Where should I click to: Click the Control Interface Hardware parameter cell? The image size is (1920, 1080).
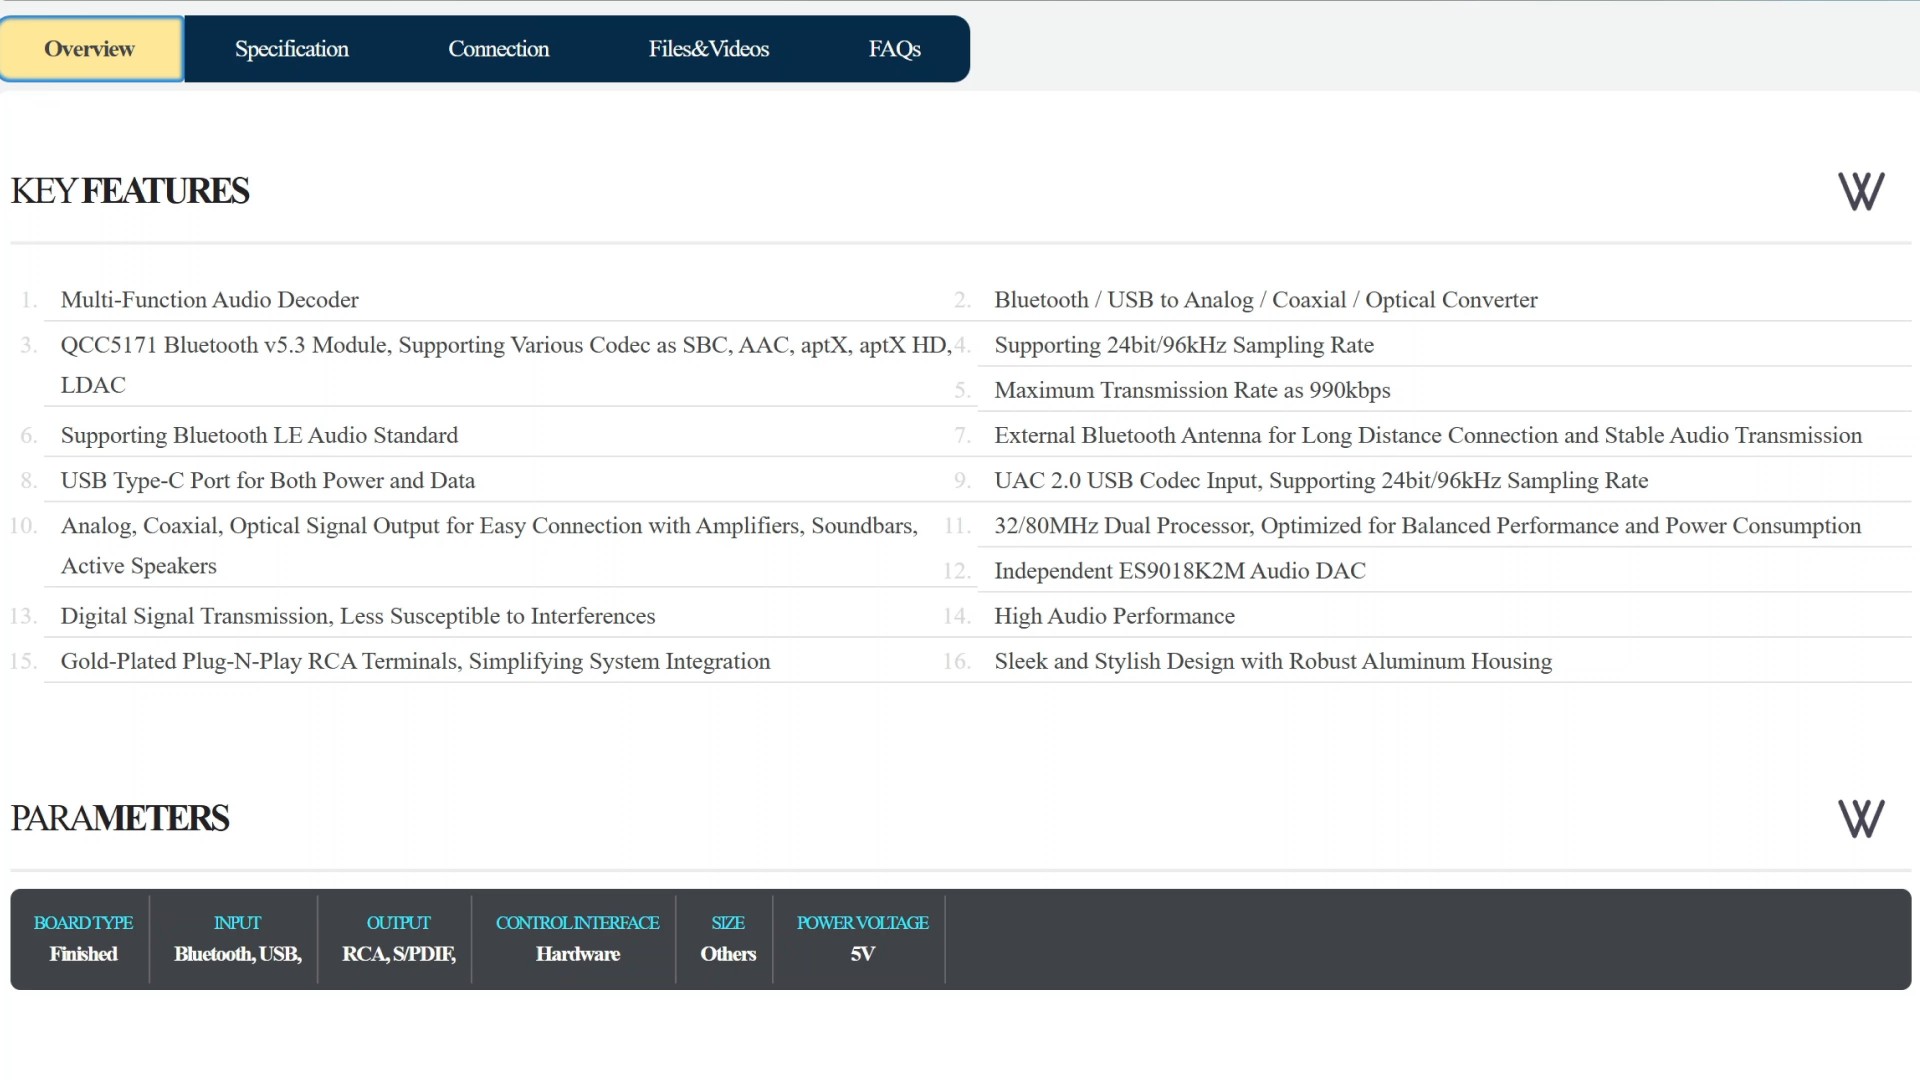(x=577, y=939)
